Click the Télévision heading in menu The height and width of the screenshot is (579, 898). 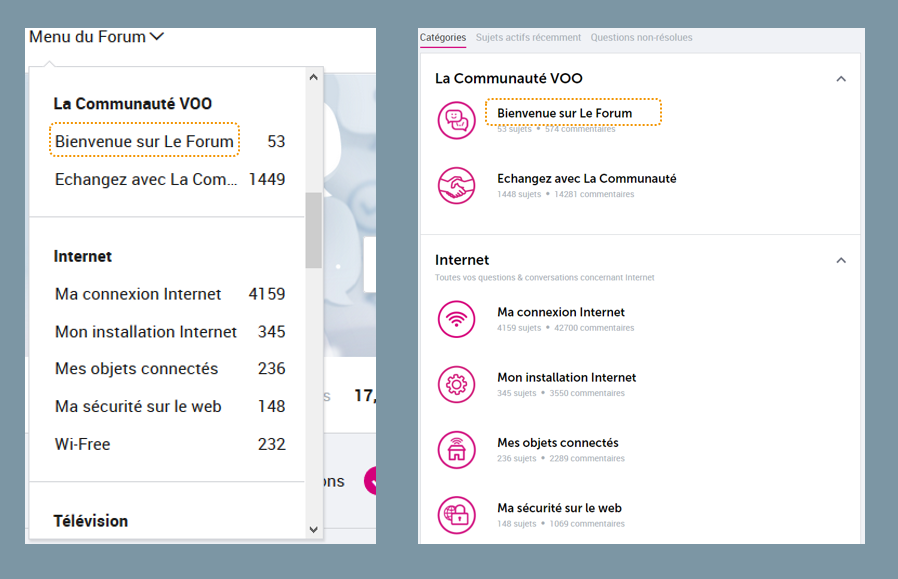coord(90,521)
